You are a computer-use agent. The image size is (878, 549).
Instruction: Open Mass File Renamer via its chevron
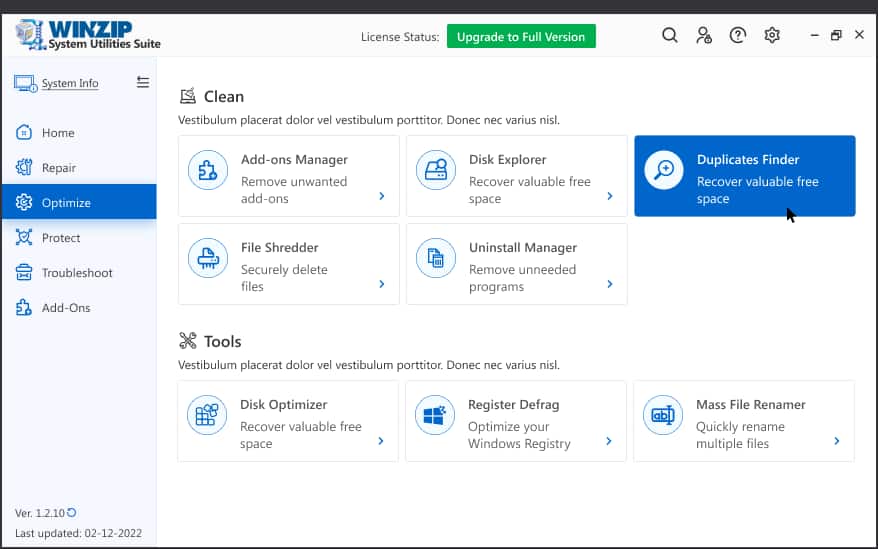tap(837, 441)
